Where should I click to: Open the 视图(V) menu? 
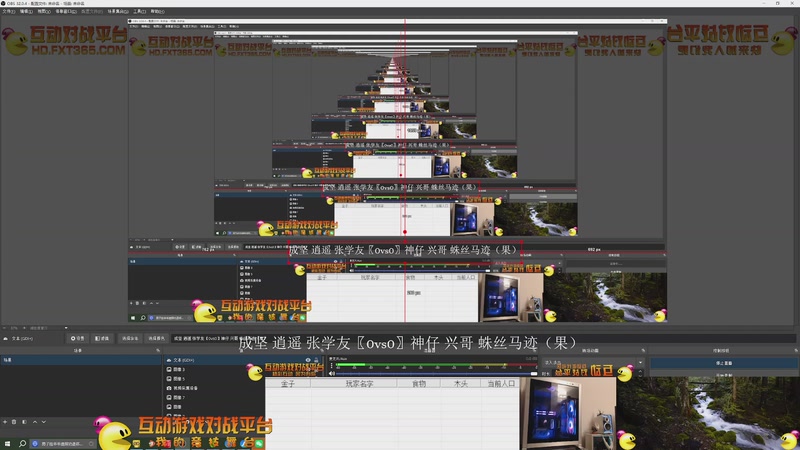click(x=44, y=11)
